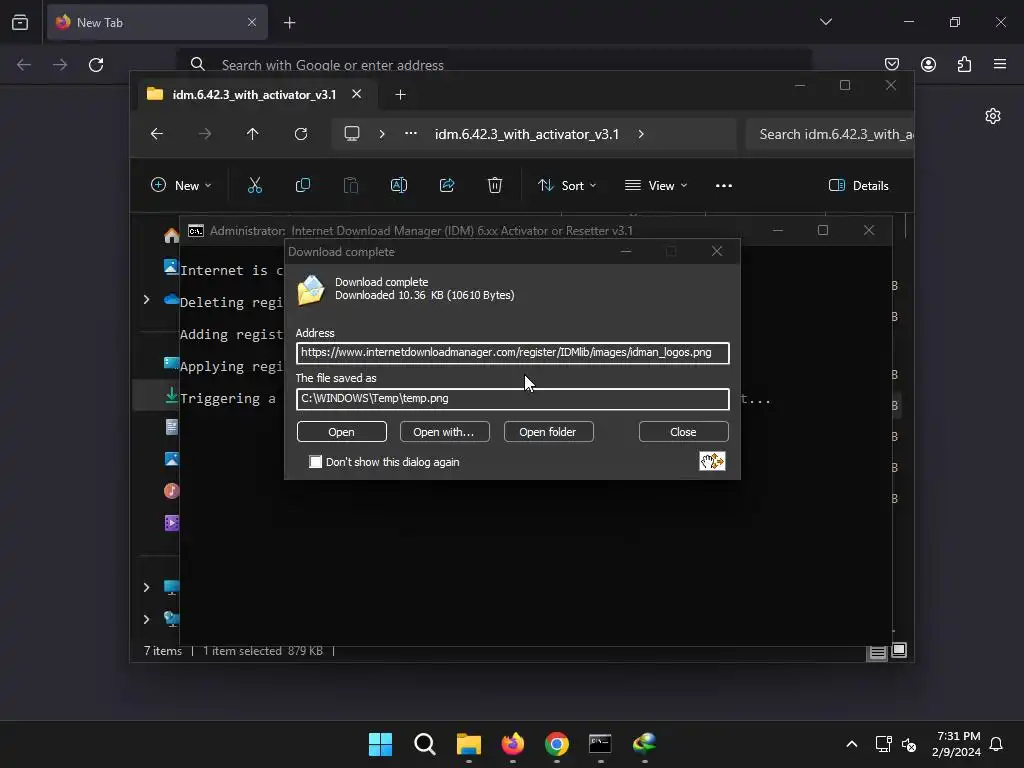Show hidden system tray icons
Image resolution: width=1024 pixels, height=768 pixels.
(x=852, y=744)
